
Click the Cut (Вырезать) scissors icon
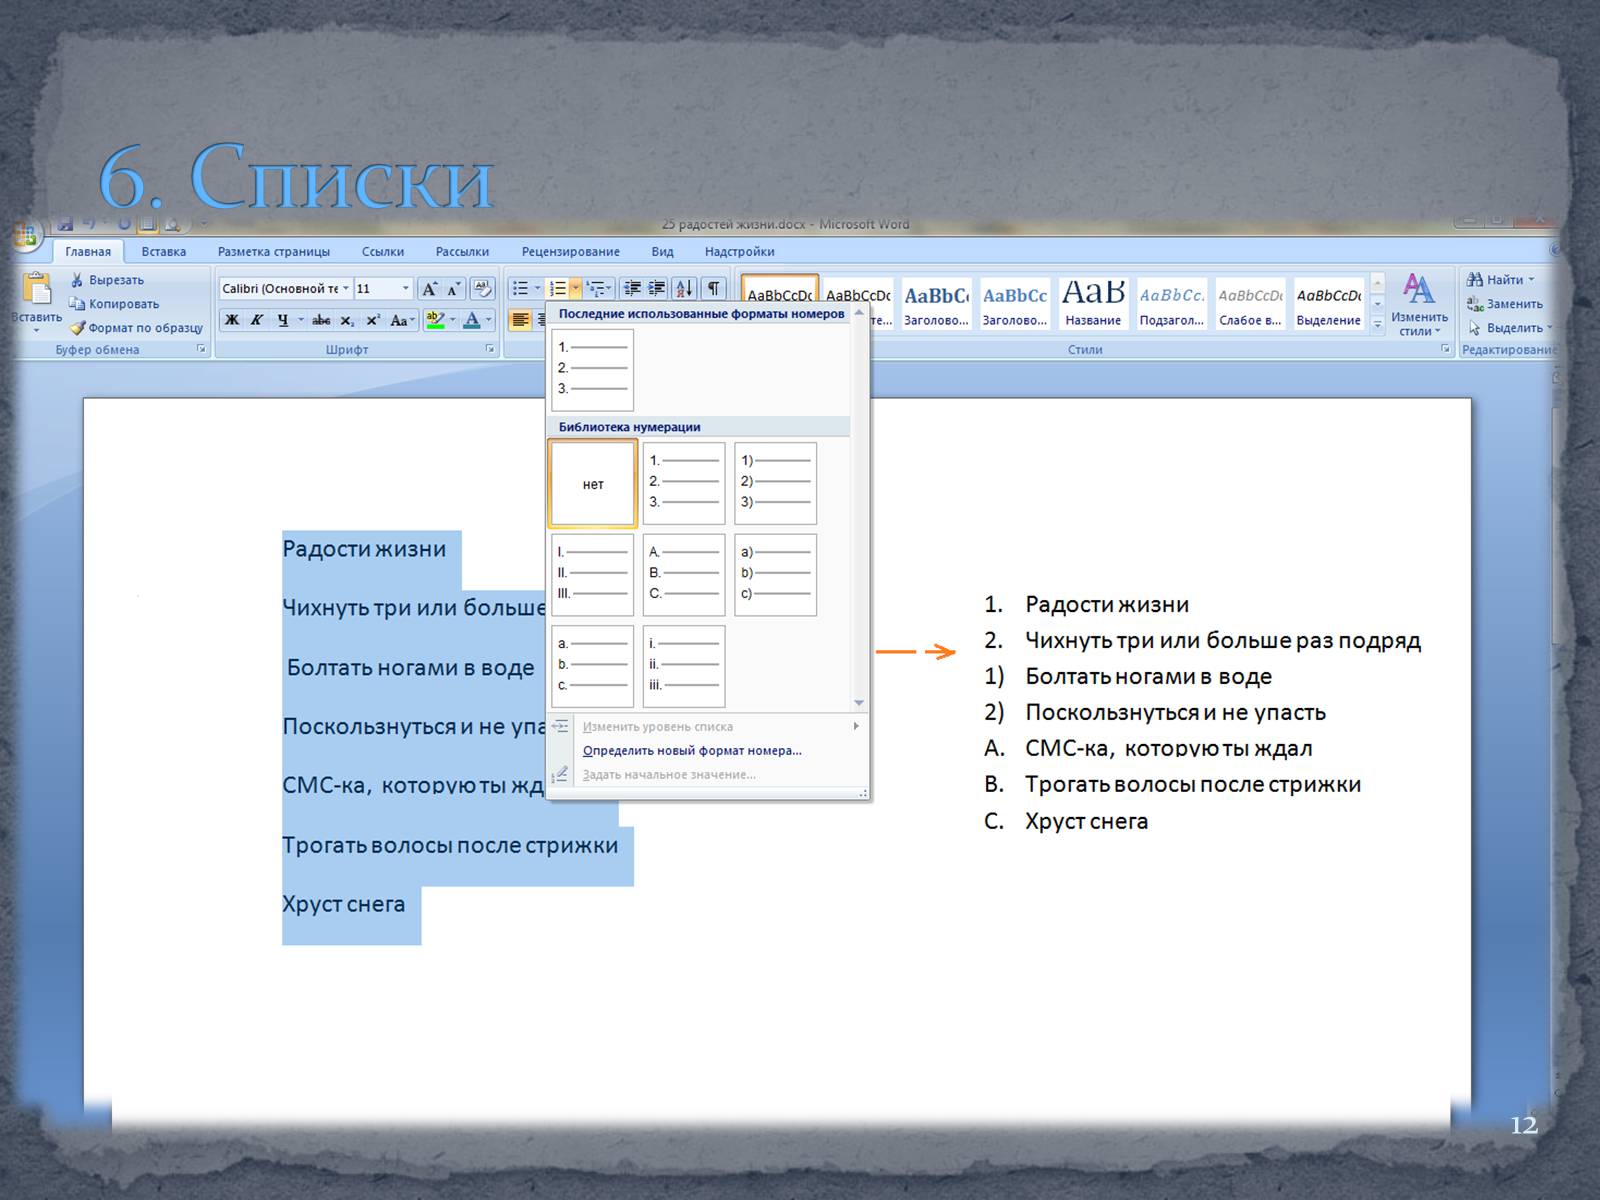coord(77,280)
